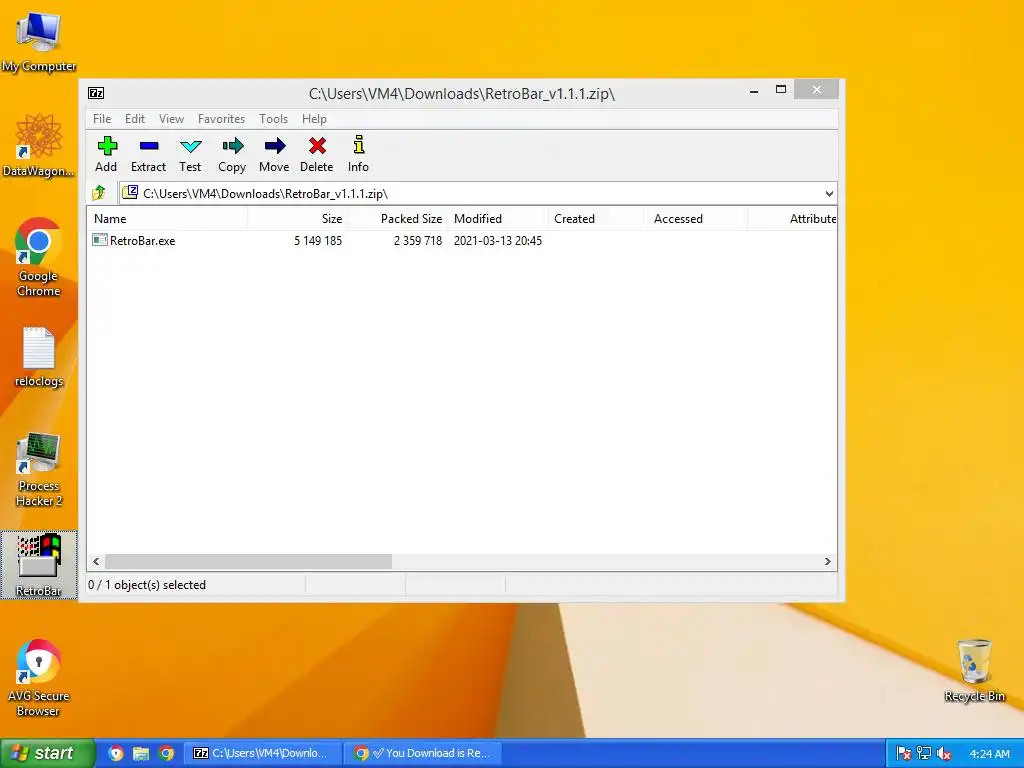
Task: Click the archive path input field
Action: (x=477, y=193)
